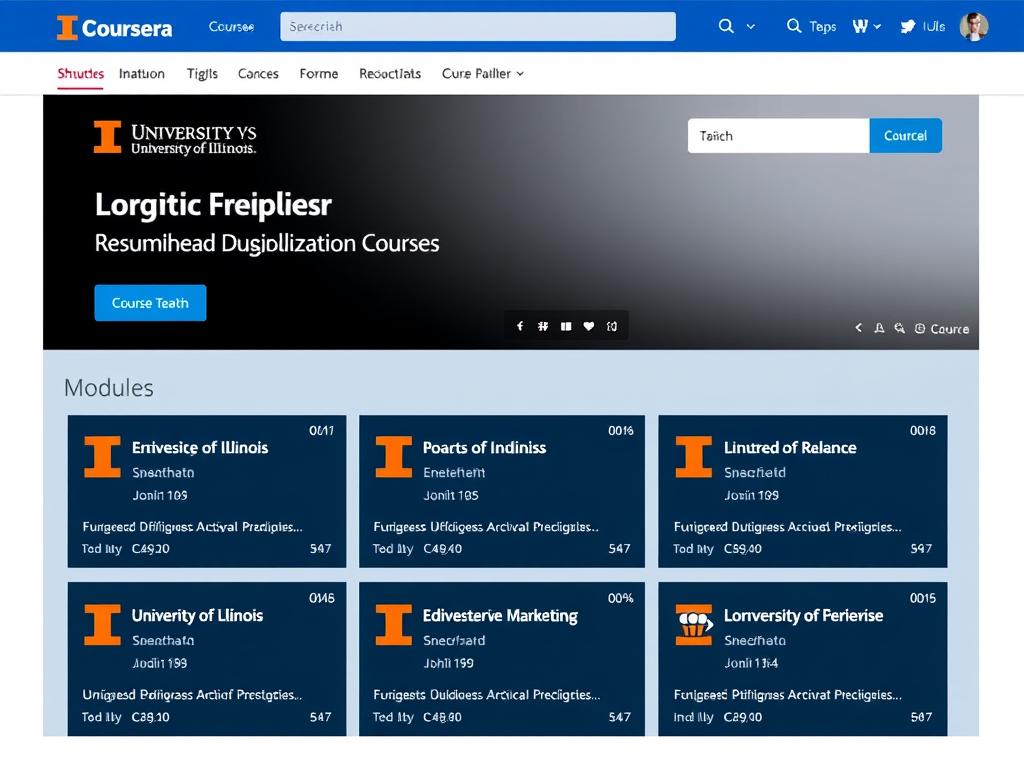Click the book icon in the banner toolbar

coord(566,326)
